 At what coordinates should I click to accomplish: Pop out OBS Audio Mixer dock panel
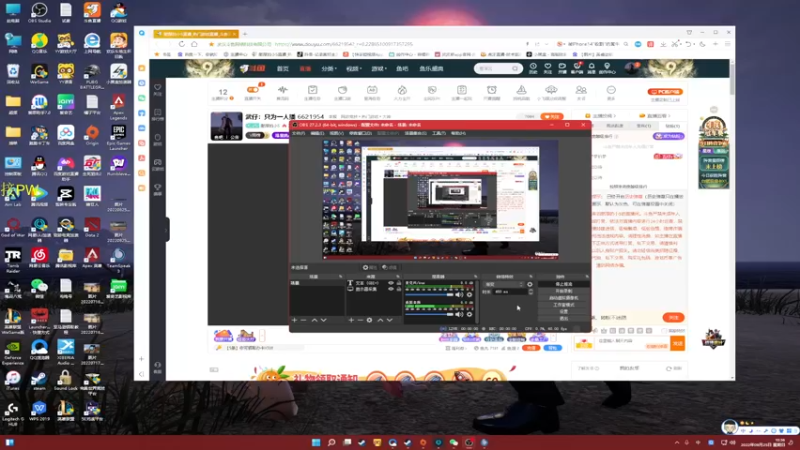(x=476, y=277)
